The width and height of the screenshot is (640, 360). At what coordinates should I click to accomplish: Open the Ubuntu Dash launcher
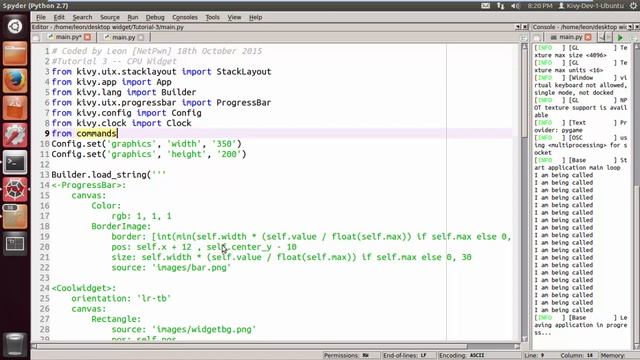tap(15, 26)
